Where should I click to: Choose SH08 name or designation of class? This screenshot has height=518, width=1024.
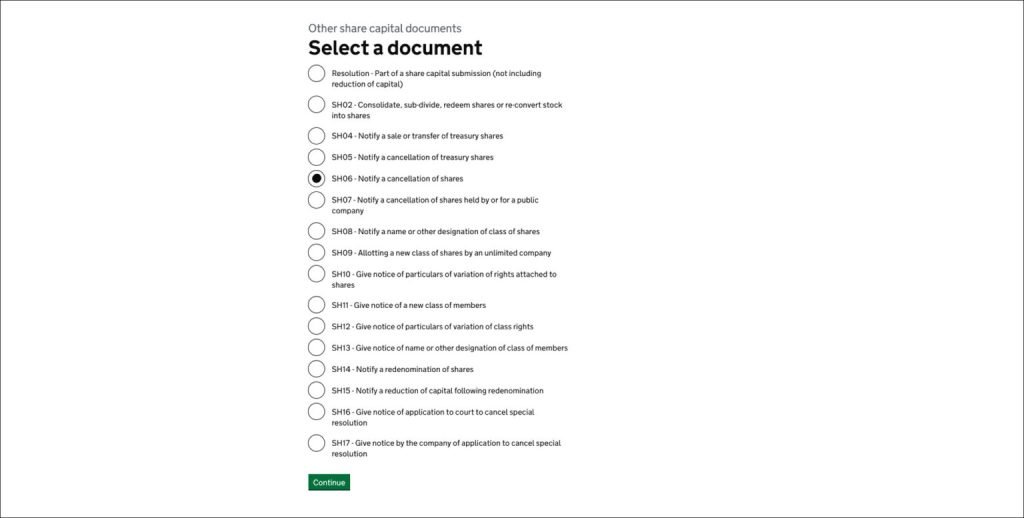316,231
